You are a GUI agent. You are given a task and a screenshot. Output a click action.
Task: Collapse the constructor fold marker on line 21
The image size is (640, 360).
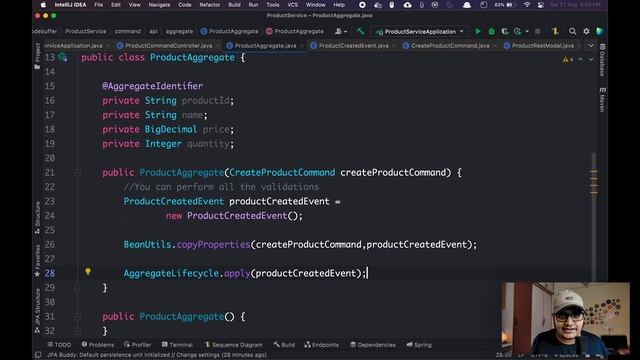pyautogui.click(x=78, y=173)
